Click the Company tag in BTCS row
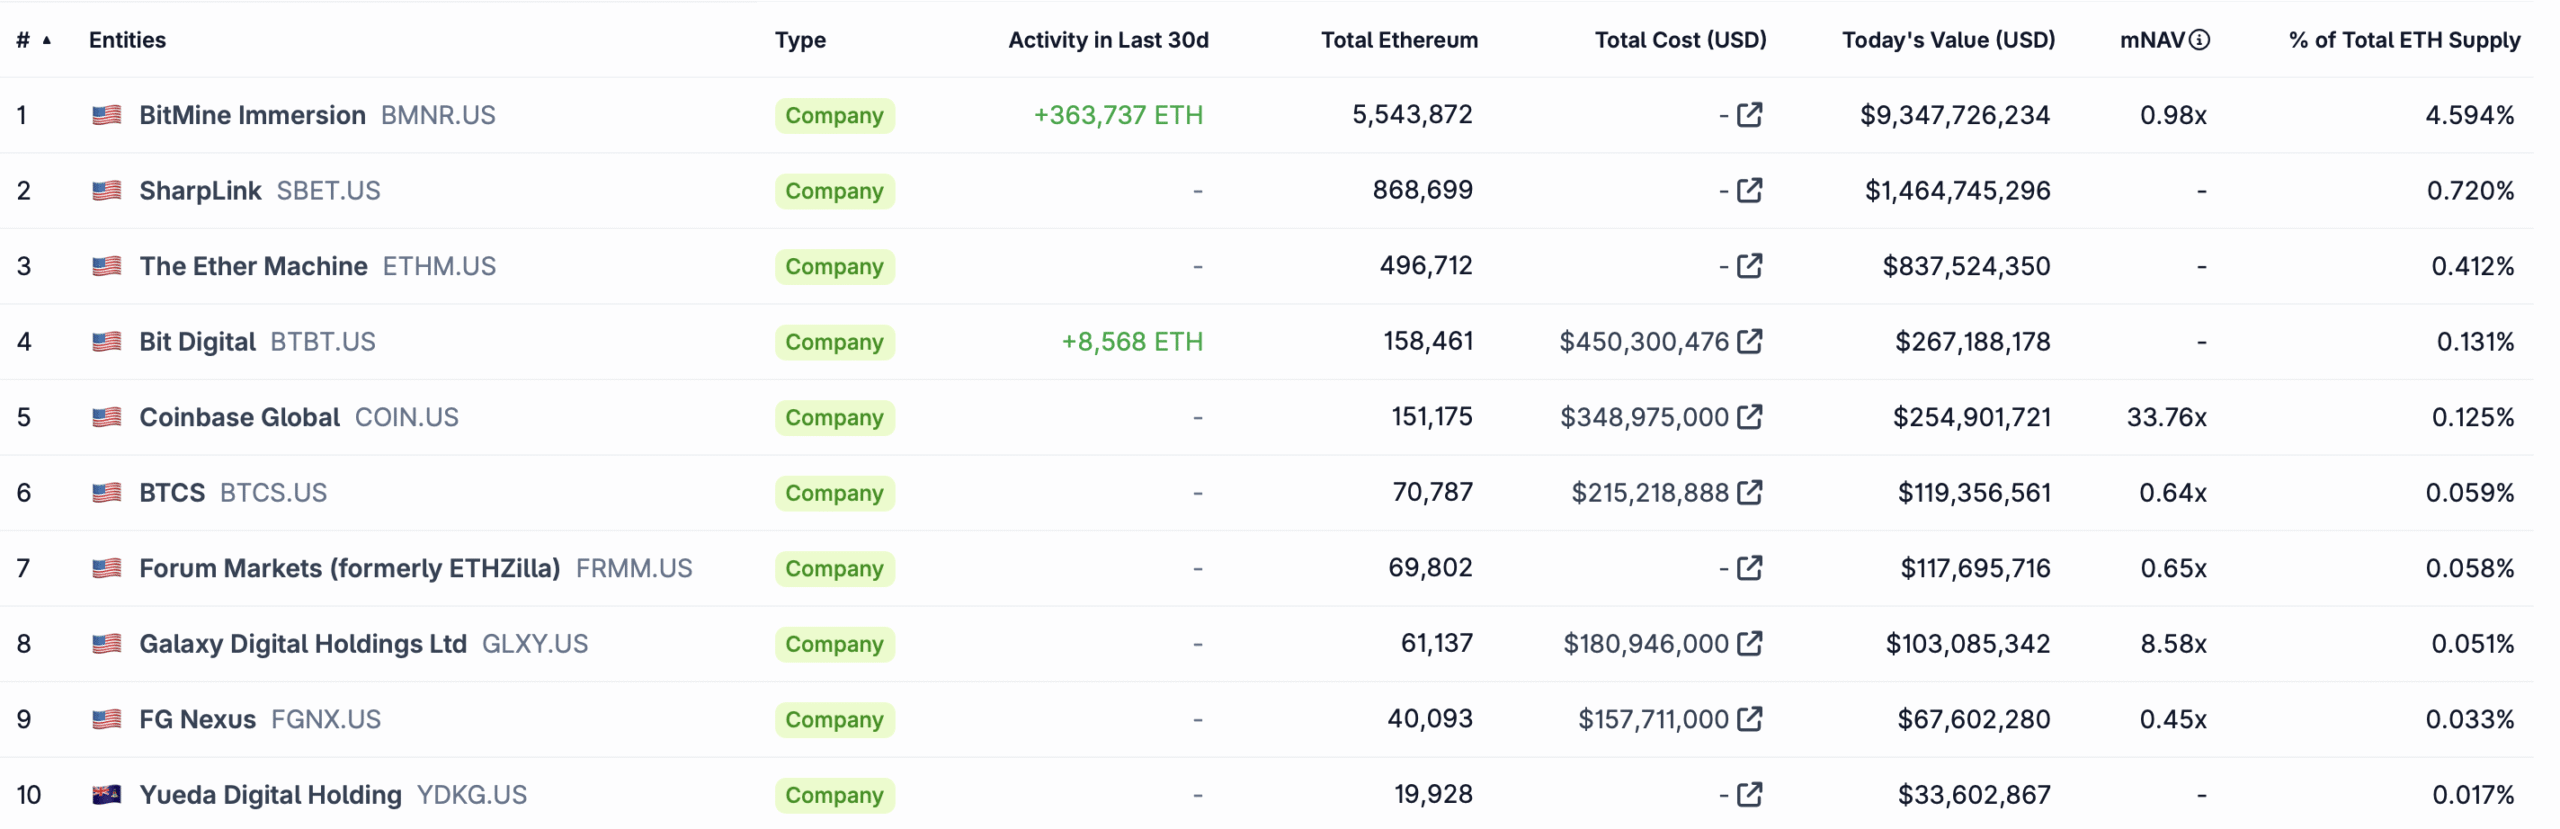 pos(834,492)
